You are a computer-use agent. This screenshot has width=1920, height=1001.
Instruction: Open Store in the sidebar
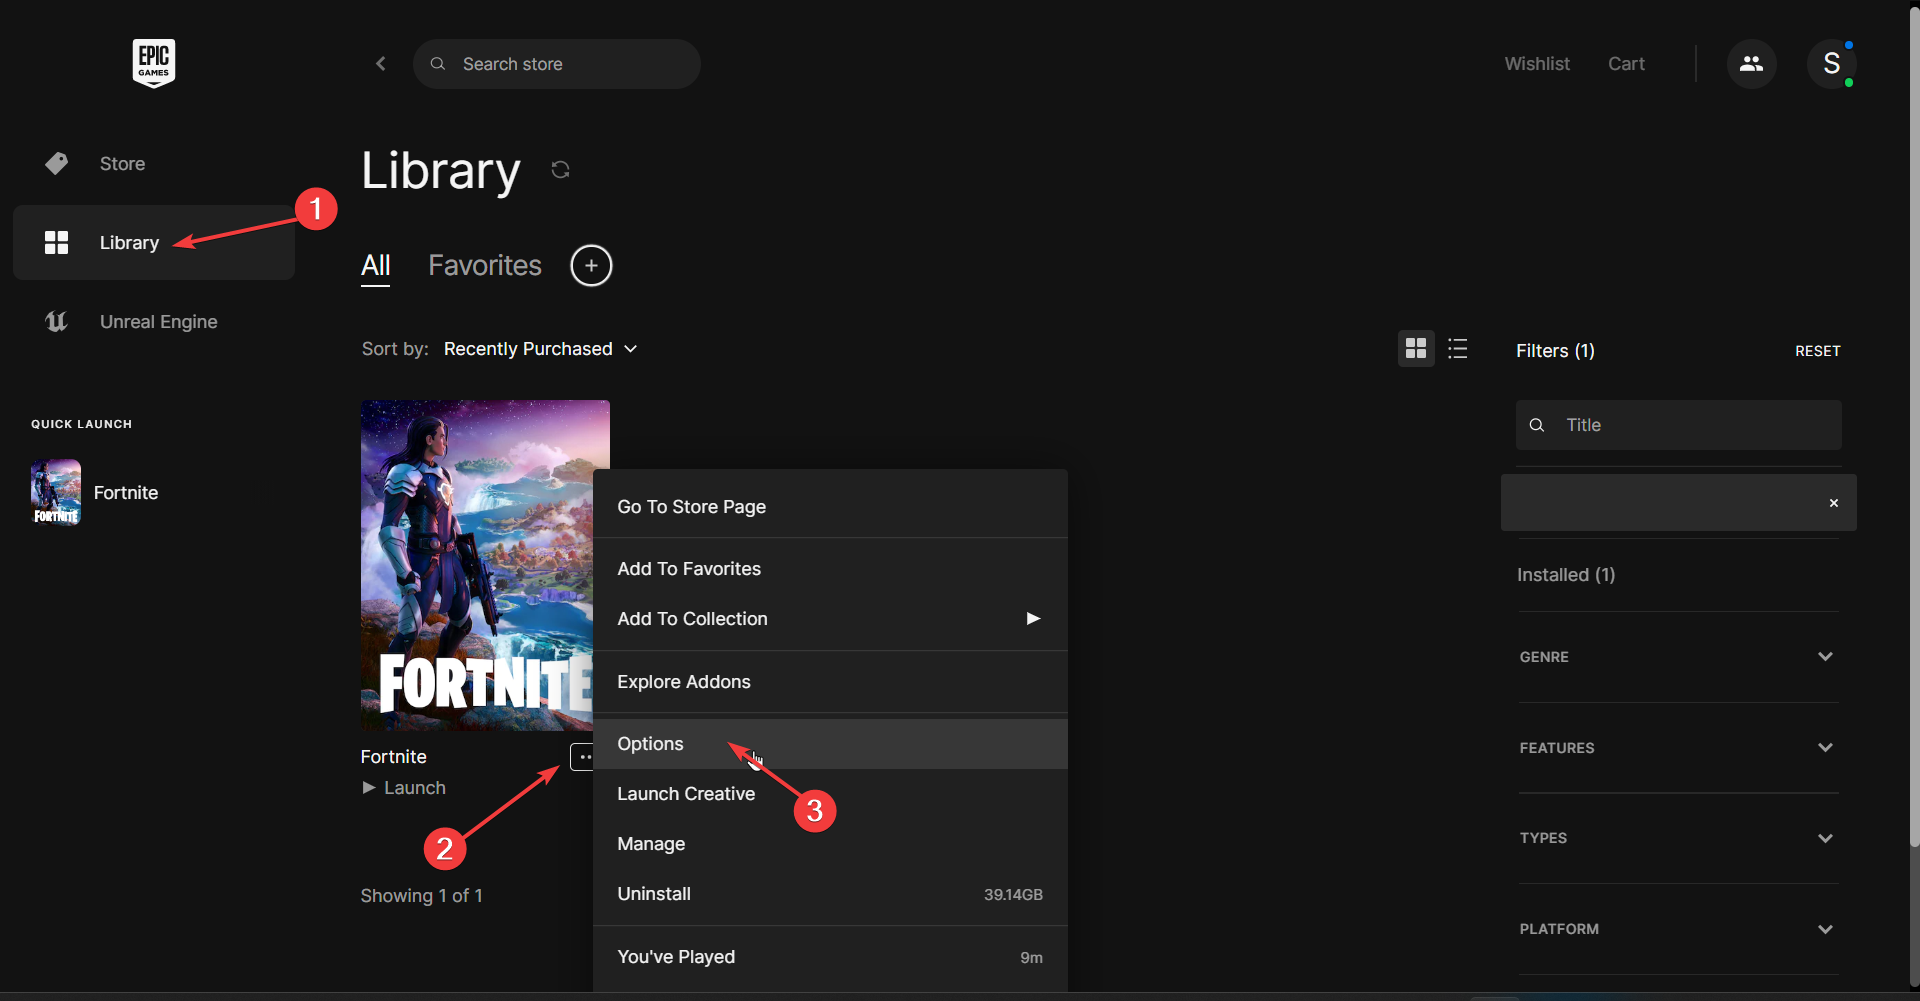click(154, 163)
